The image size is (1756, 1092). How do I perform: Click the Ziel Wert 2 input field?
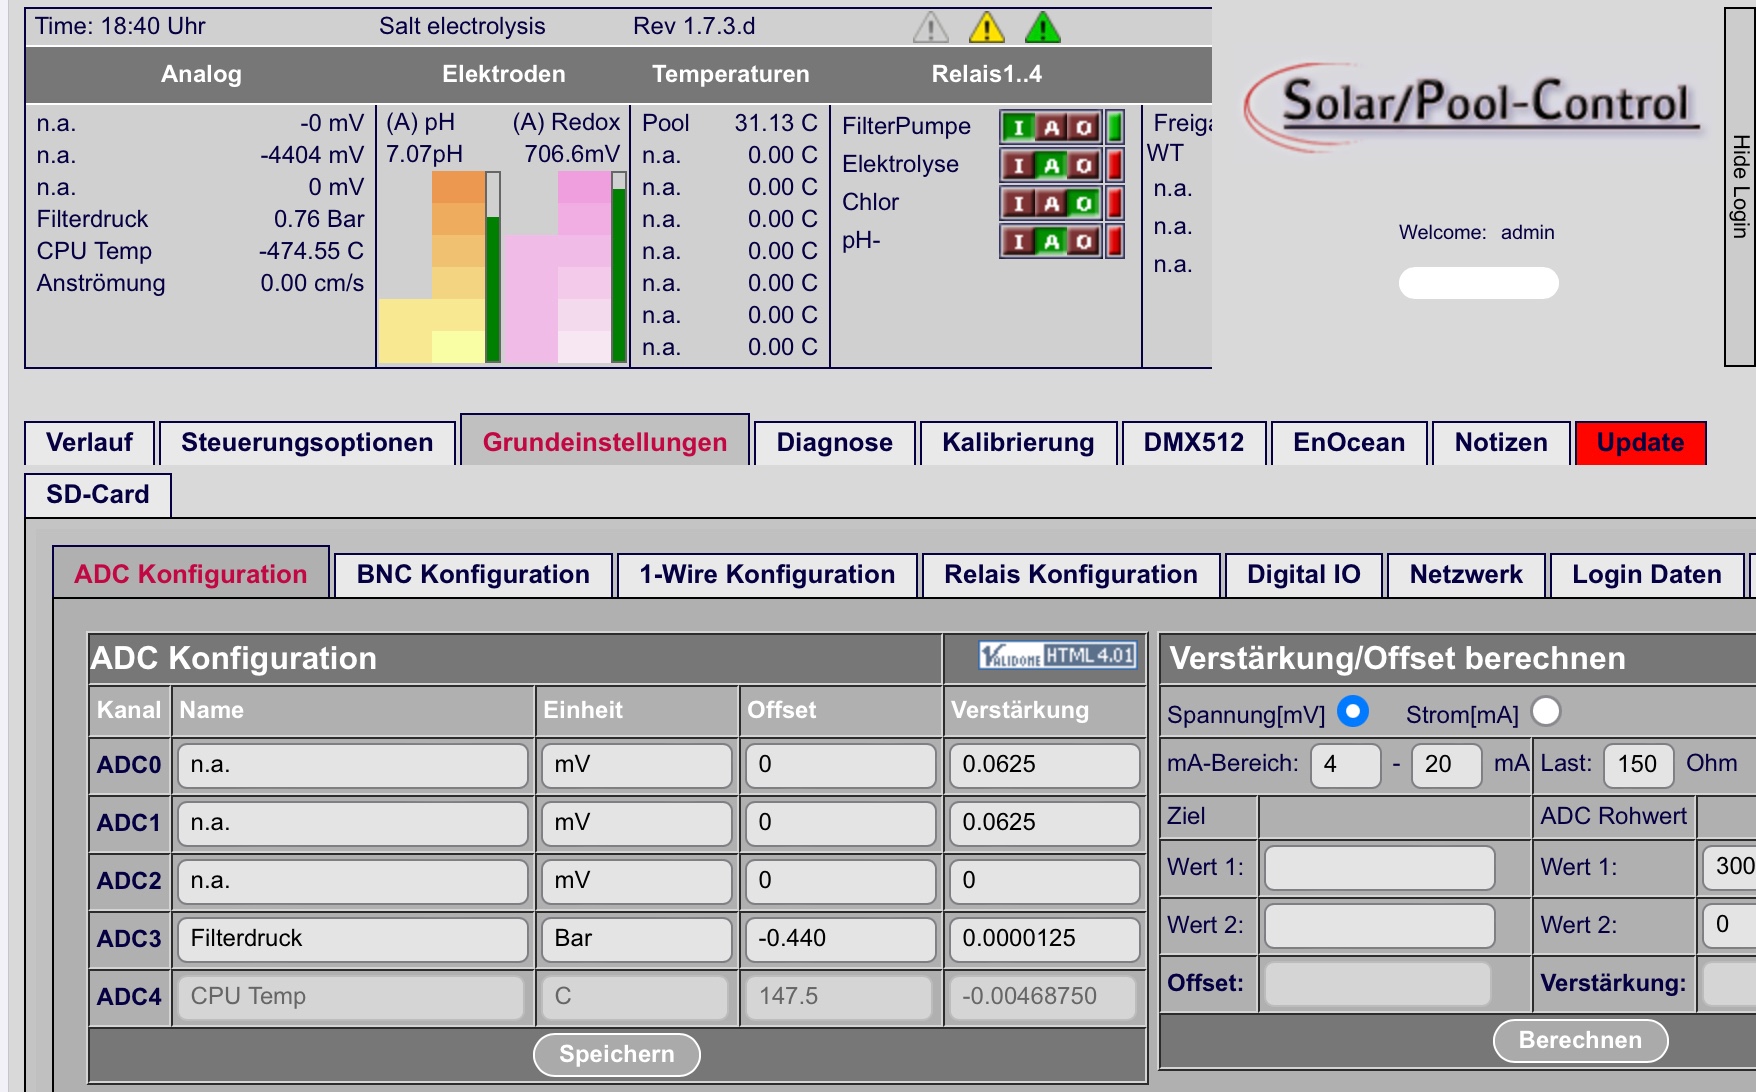[x=1380, y=926]
